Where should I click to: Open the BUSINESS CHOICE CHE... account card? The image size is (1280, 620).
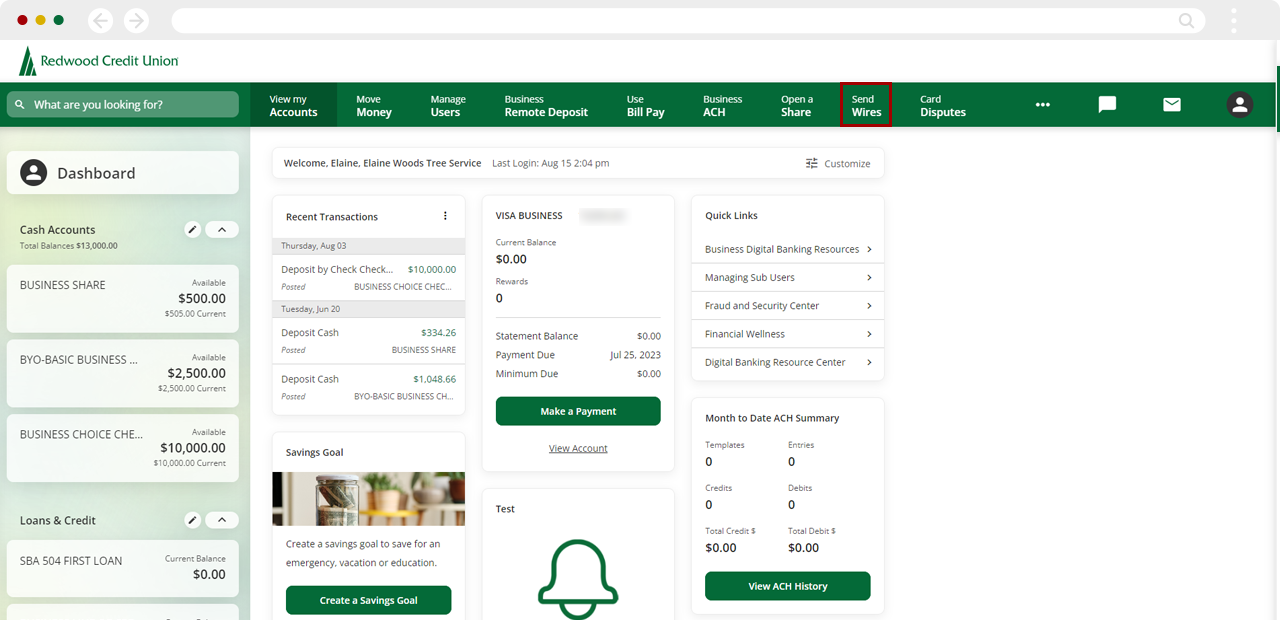[123, 448]
